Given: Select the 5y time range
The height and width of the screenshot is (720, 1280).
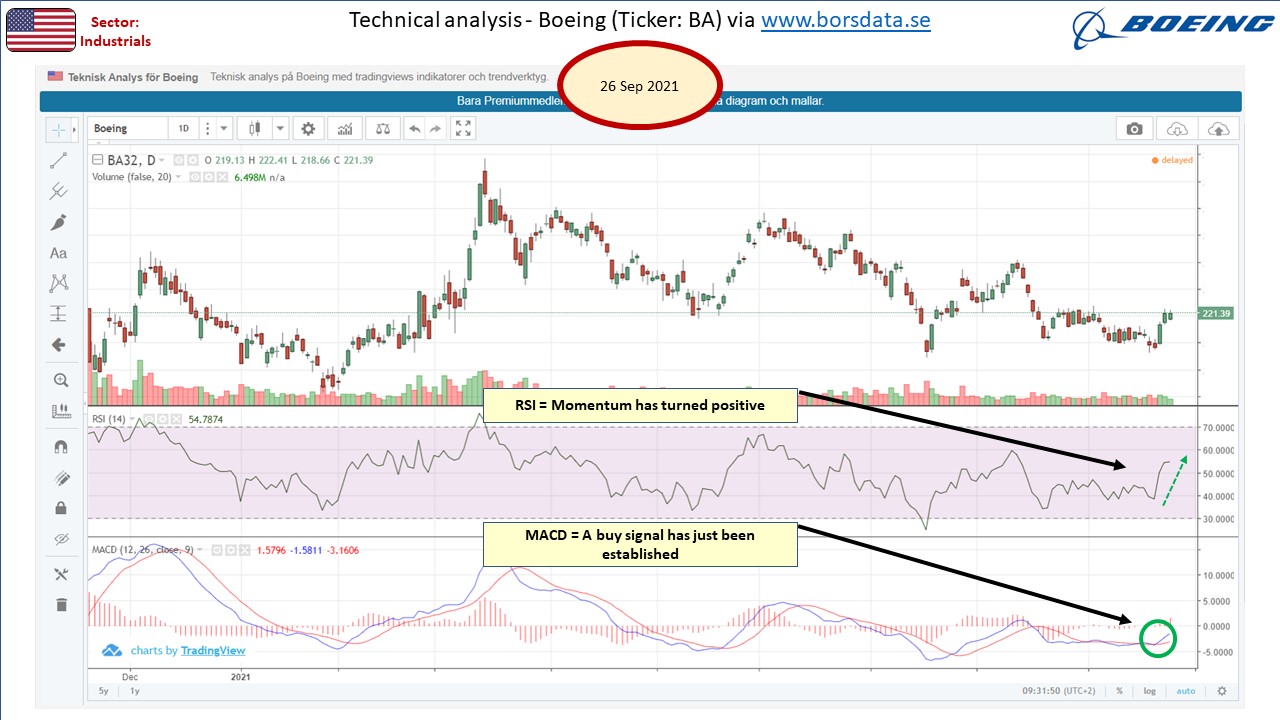Looking at the screenshot, I should point(104,691).
